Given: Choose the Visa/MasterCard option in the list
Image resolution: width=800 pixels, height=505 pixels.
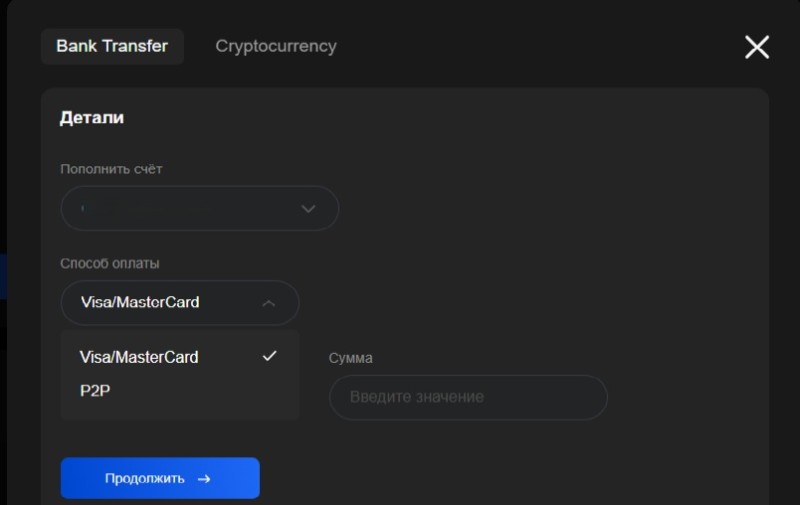Looking at the screenshot, I should 139,357.
